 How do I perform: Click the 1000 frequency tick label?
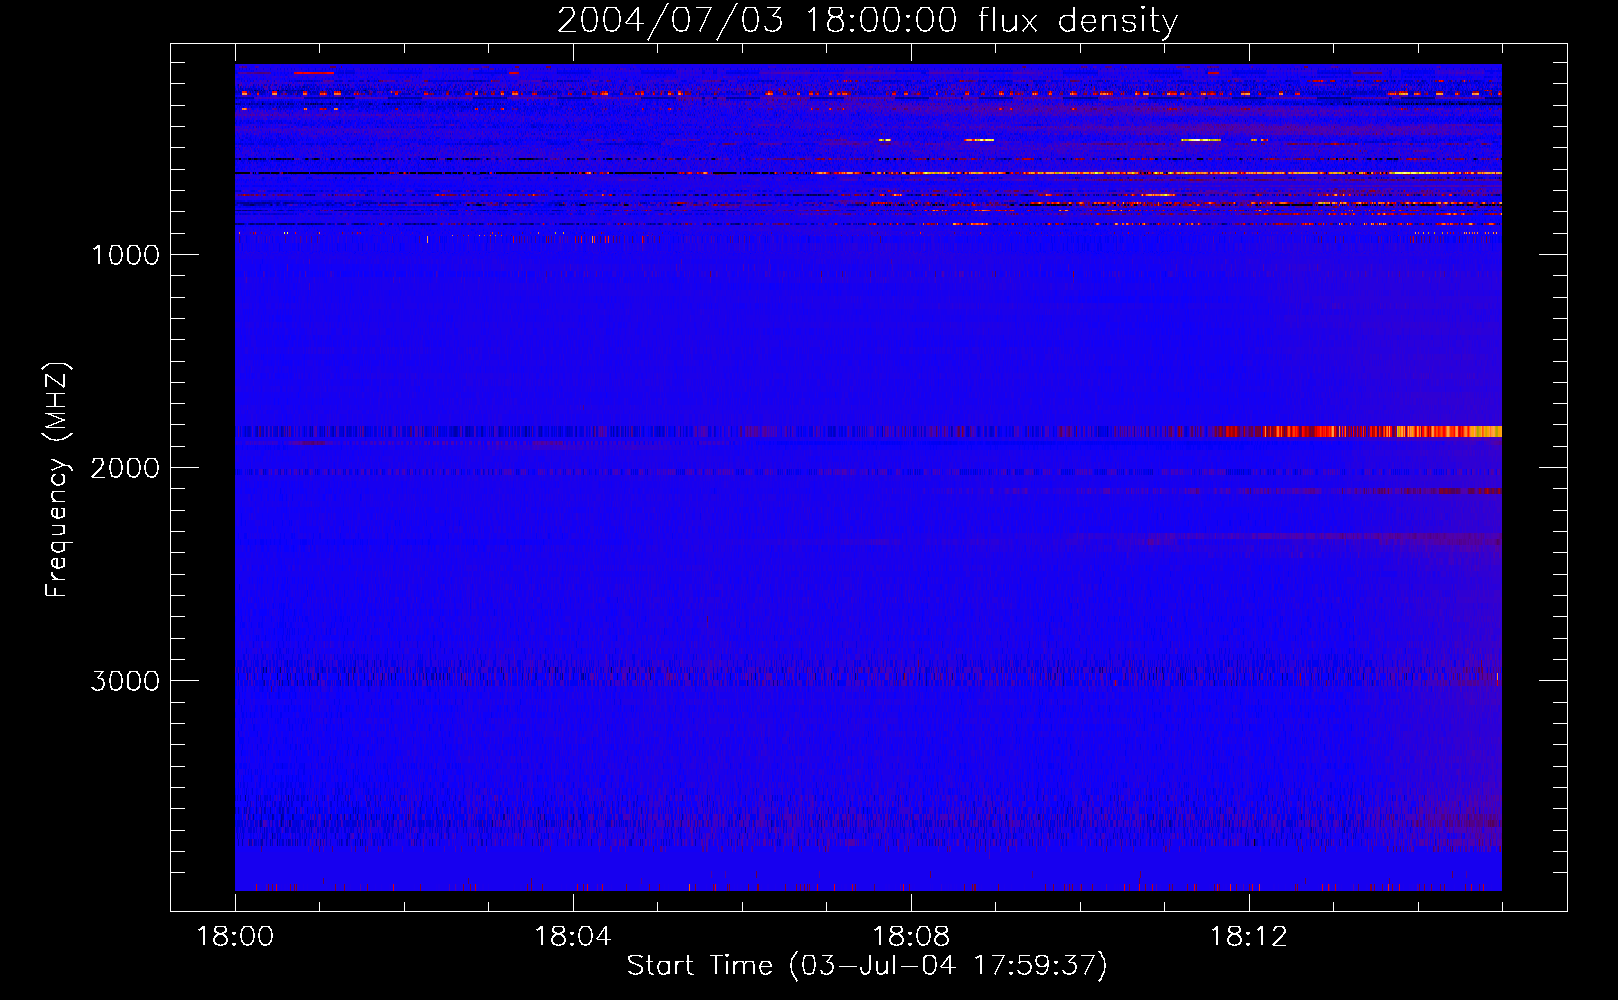[x=125, y=255]
